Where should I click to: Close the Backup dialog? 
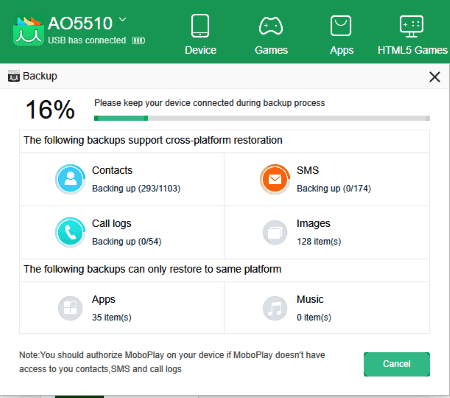tap(435, 77)
